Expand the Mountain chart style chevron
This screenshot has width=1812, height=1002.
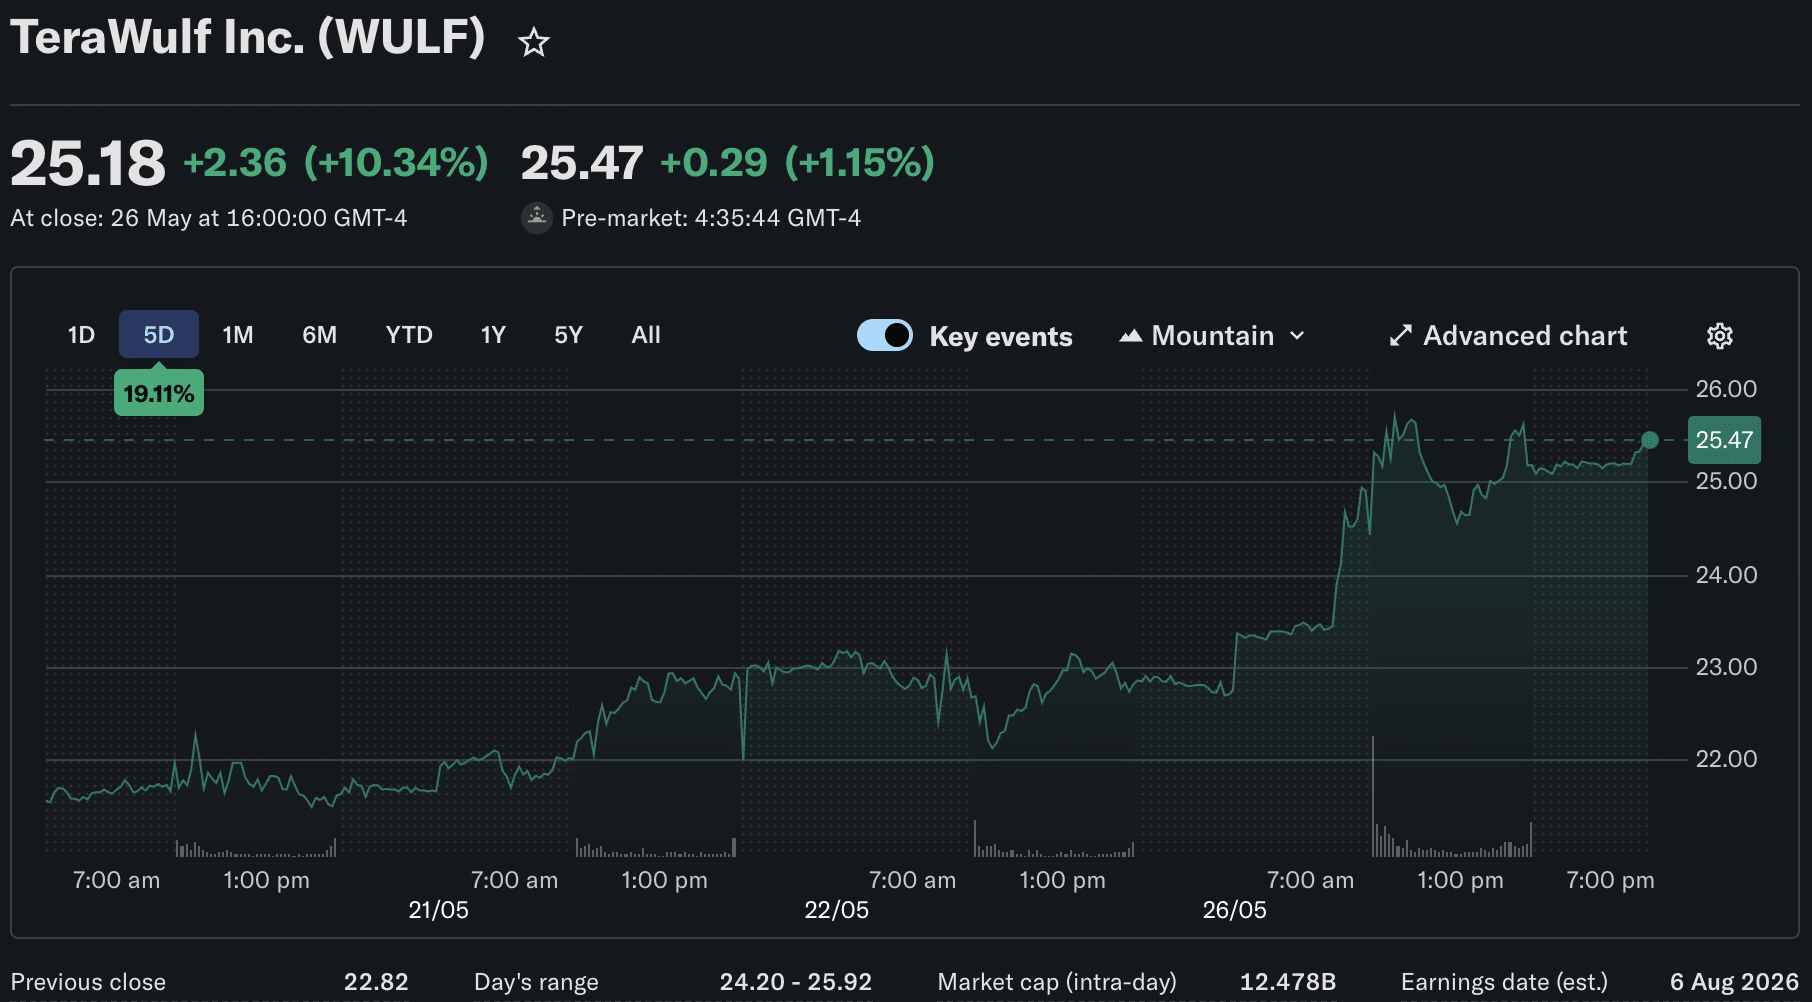pos(1297,336)
